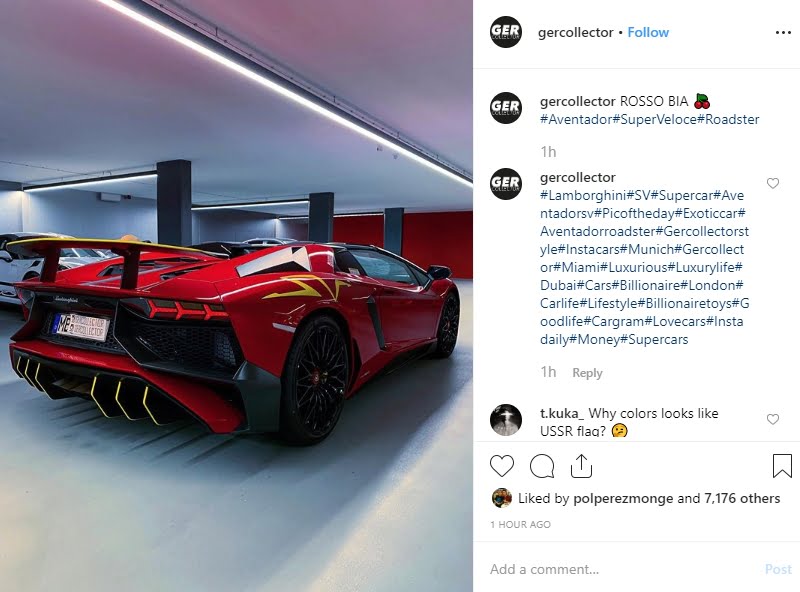Click gercollector avatar in post header

click(x=506, y=32)
